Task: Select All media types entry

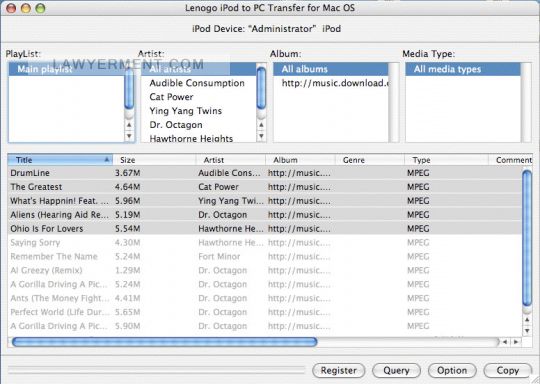Action: (x=463, y=69)
